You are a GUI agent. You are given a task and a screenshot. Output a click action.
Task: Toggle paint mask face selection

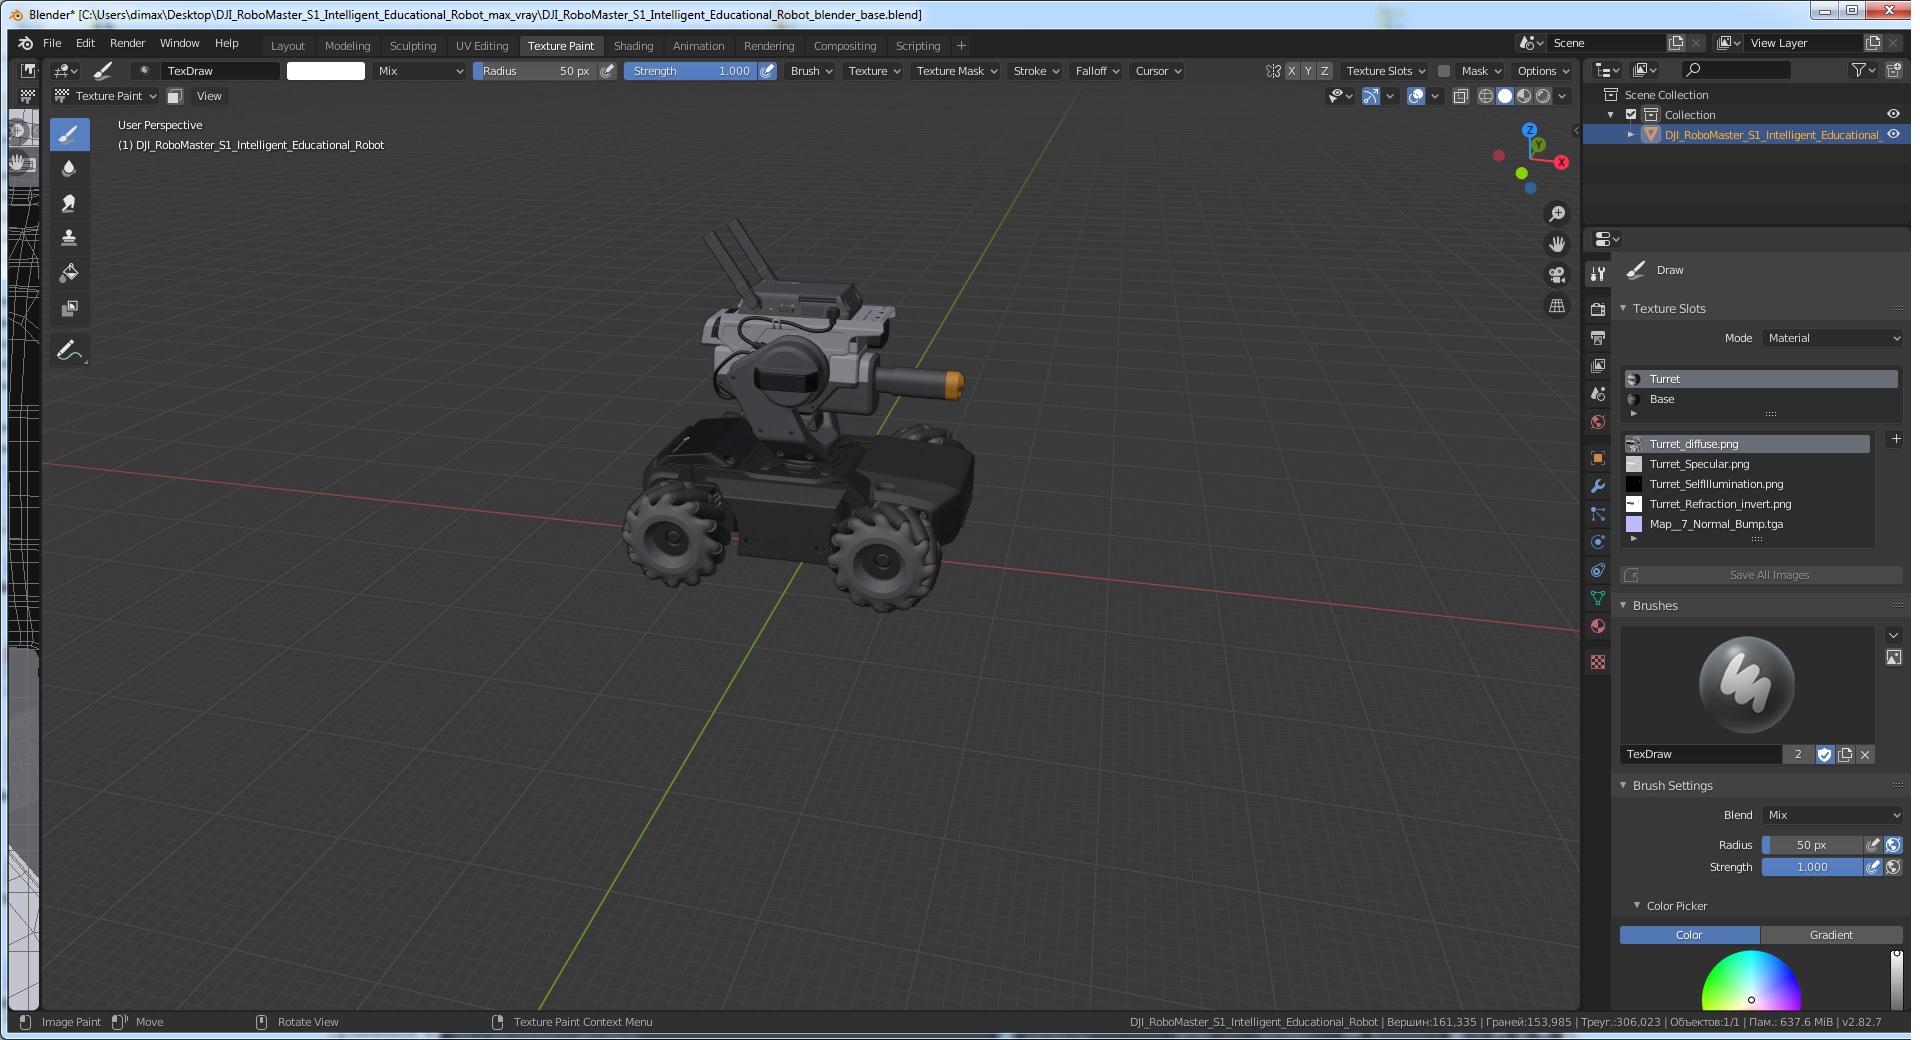(175, 96)
